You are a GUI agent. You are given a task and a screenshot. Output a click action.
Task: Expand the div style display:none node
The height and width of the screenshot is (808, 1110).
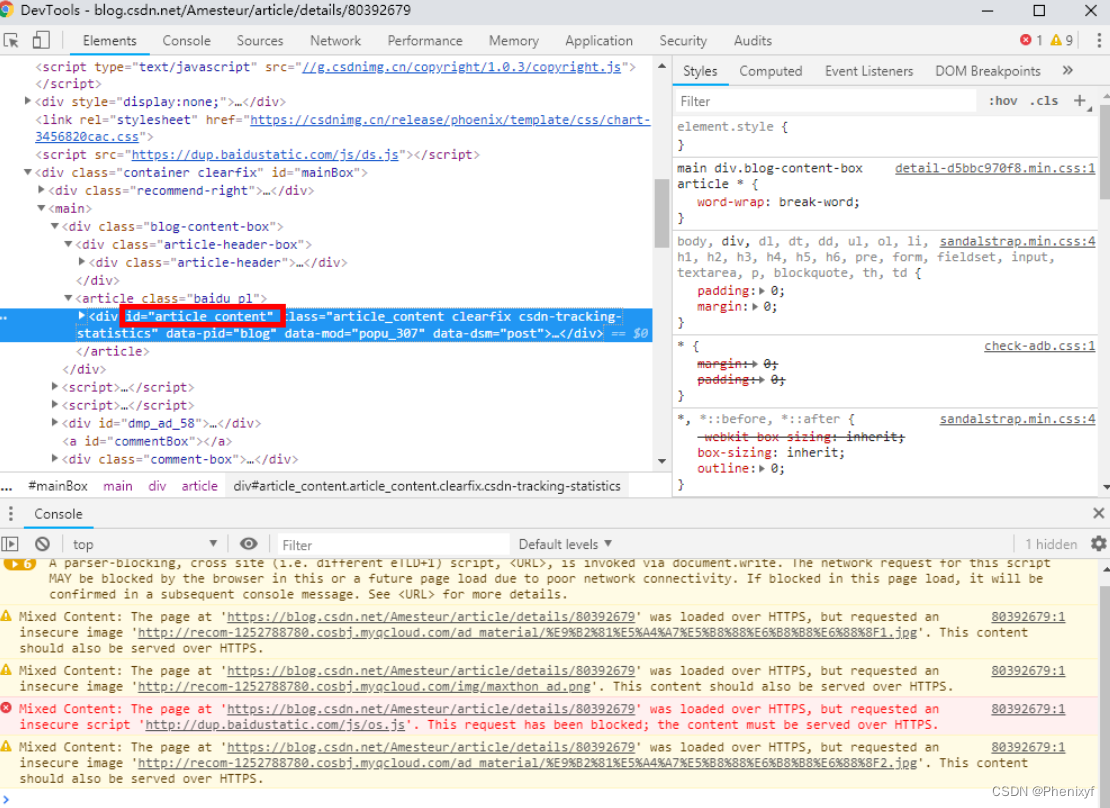point(28,101)
